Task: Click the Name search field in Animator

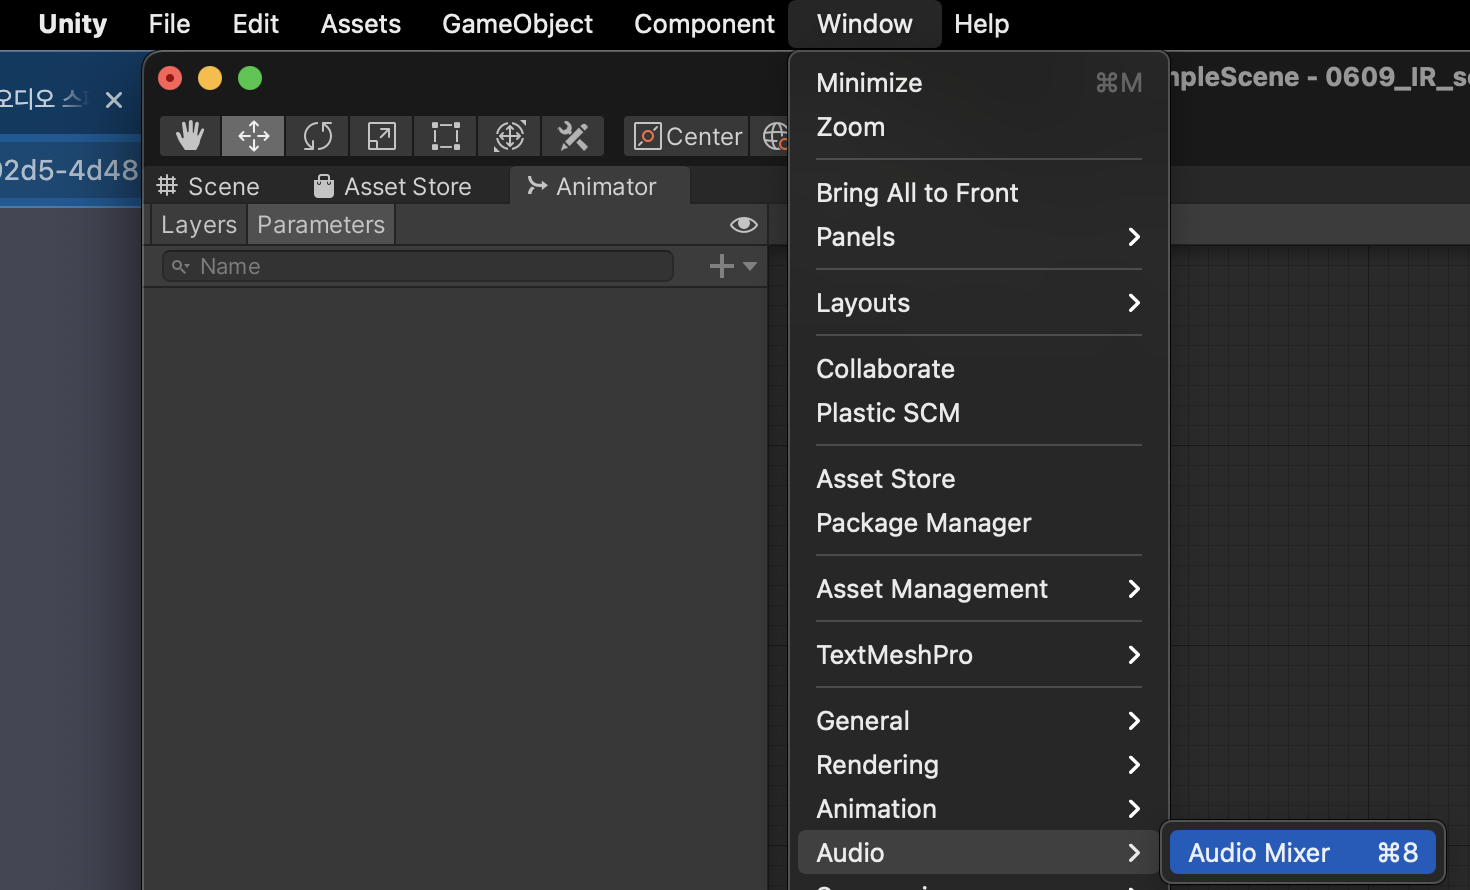Action: 418,266
